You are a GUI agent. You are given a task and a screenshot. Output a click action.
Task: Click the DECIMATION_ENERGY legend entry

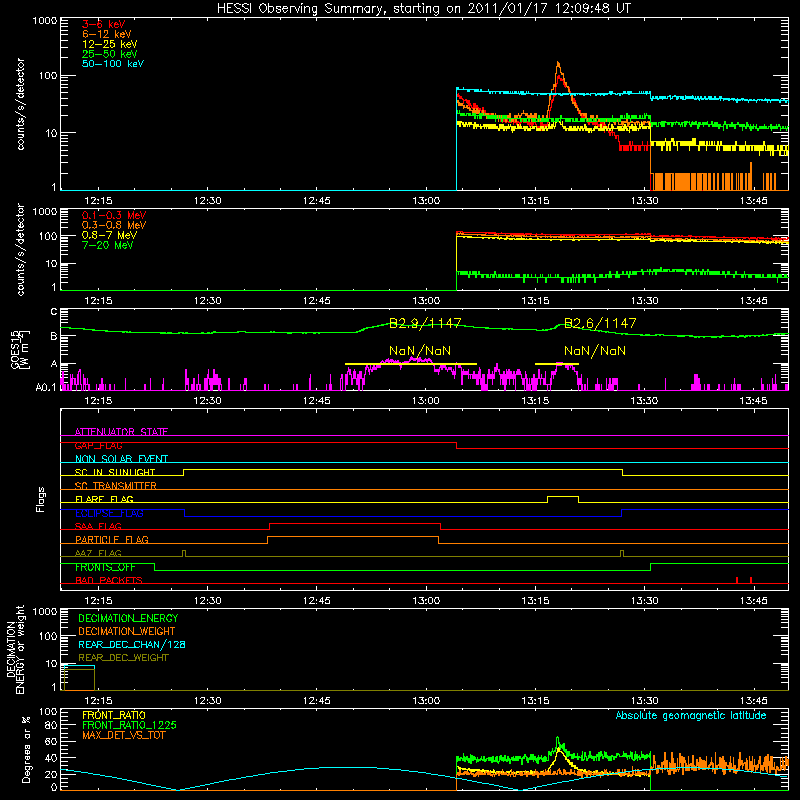(x=128, y=618)
